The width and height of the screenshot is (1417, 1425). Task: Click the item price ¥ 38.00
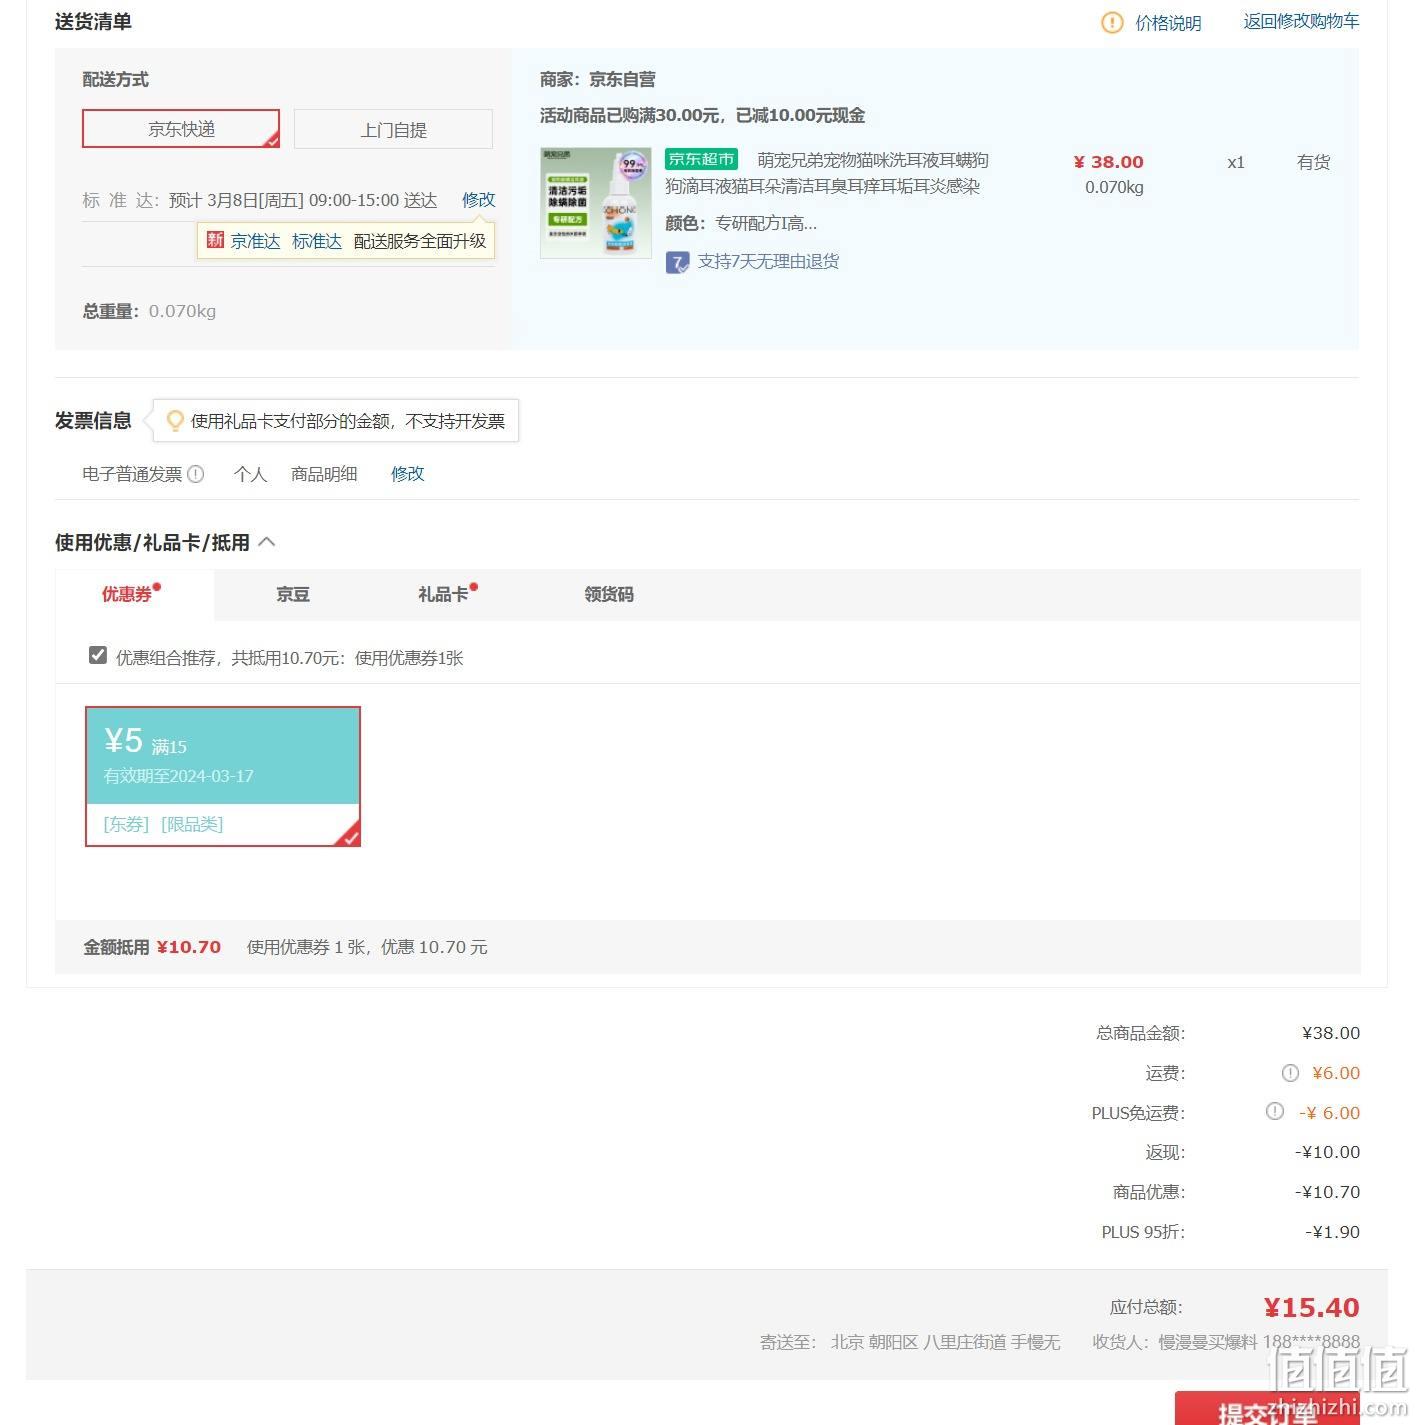point(1108,162)
